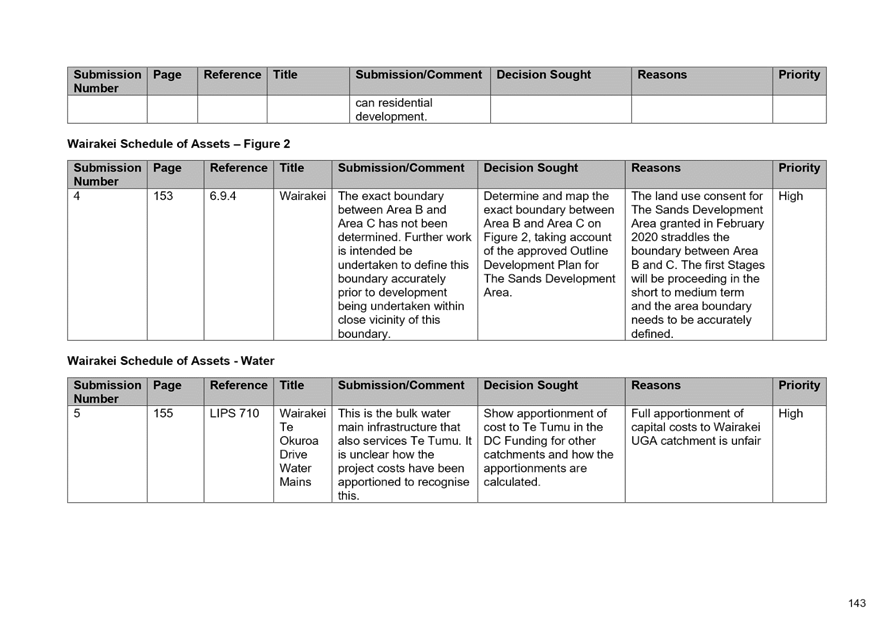Screen dimensions: 894x626
Task: Click "Submission/Comment" header in top table
Action: pyautogui.click(x=420, y=81)
